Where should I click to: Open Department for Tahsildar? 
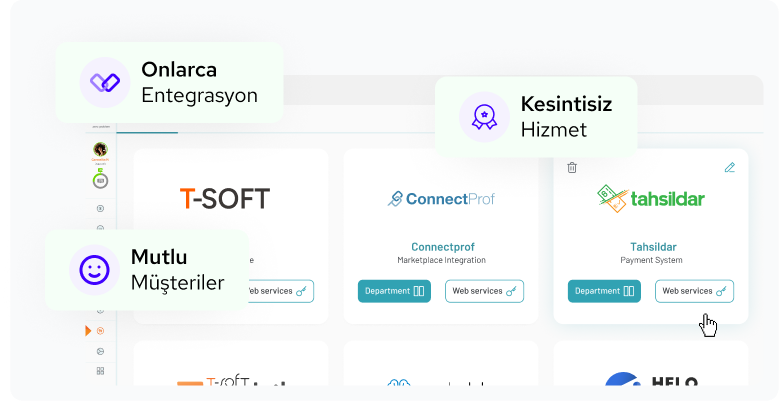tap(604, 291)
